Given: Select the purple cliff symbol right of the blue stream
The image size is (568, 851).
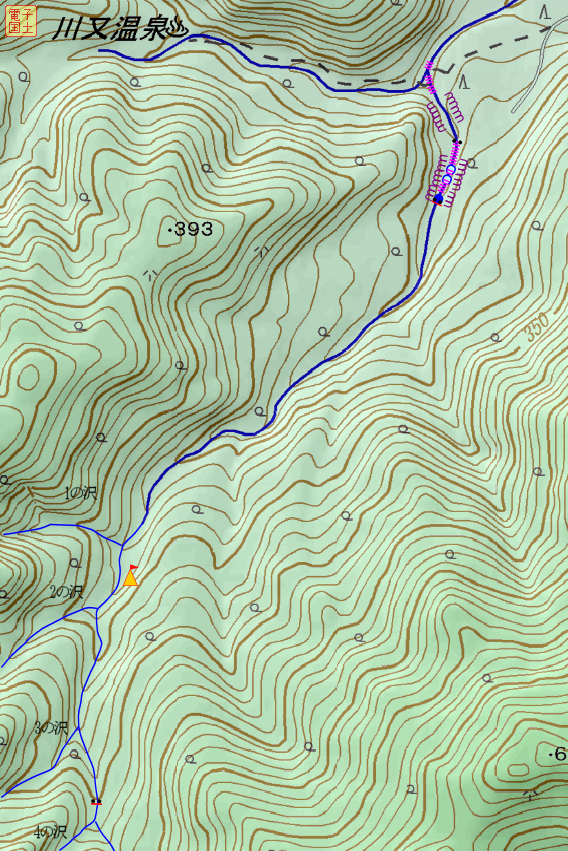Looking at the screenshot, I should point(455,106).
